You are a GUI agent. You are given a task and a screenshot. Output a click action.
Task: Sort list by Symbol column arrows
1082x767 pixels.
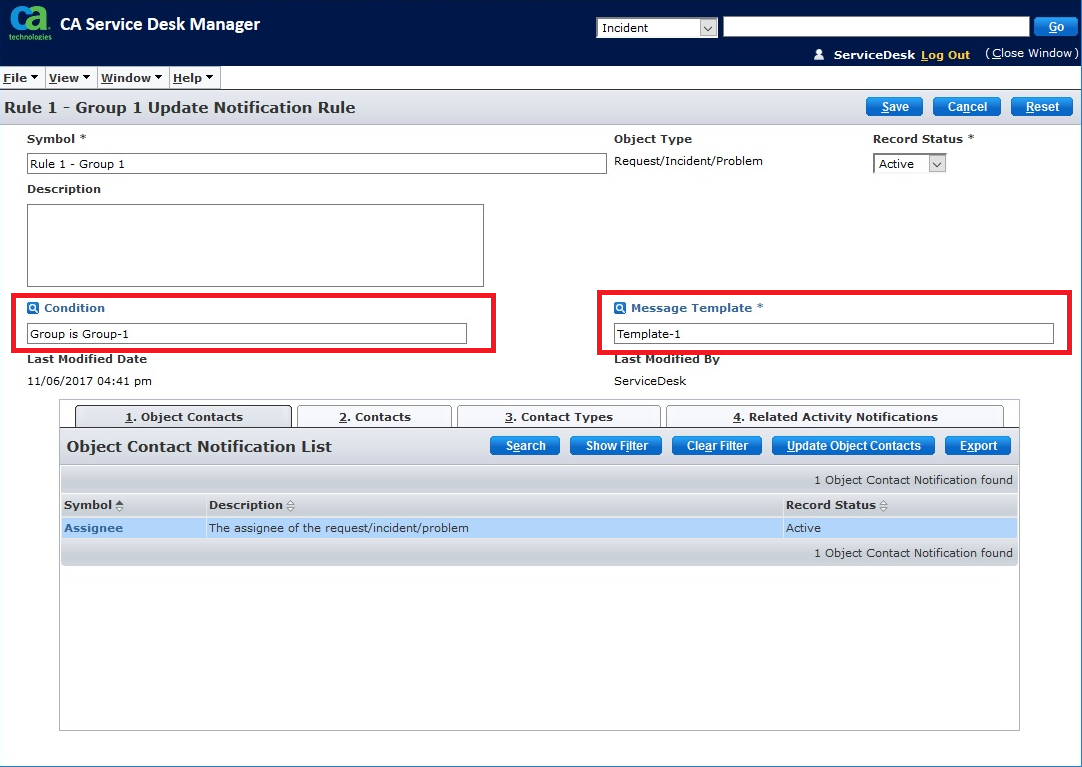(121, 506)
